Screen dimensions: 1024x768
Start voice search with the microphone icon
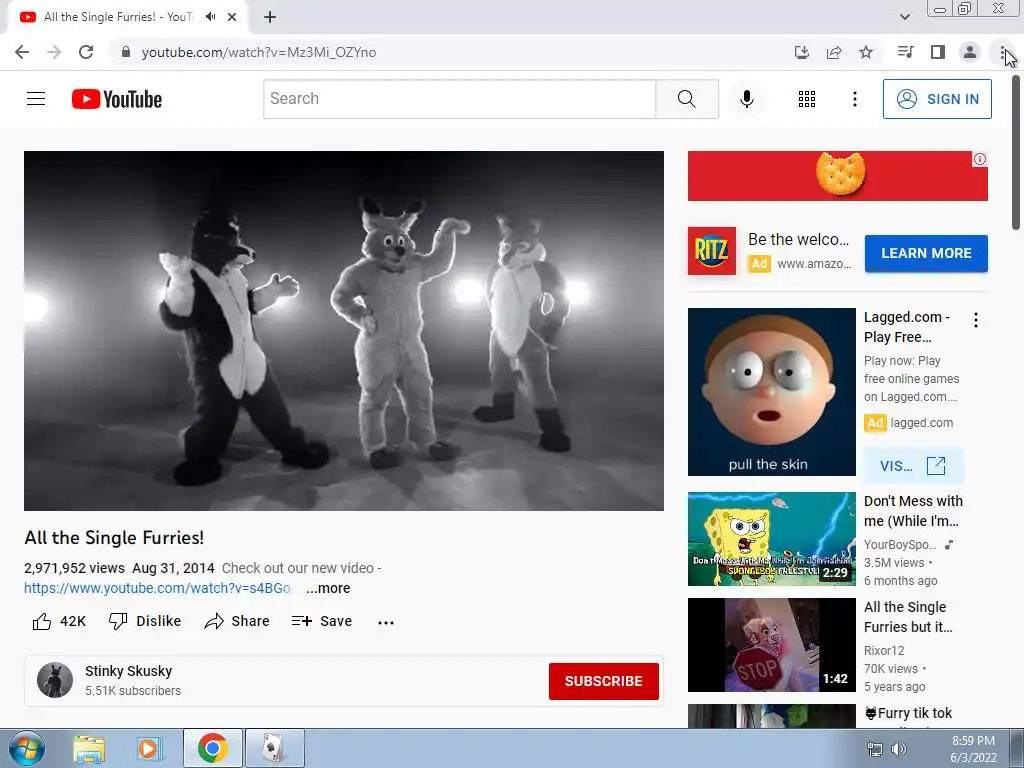pos(747,99)
